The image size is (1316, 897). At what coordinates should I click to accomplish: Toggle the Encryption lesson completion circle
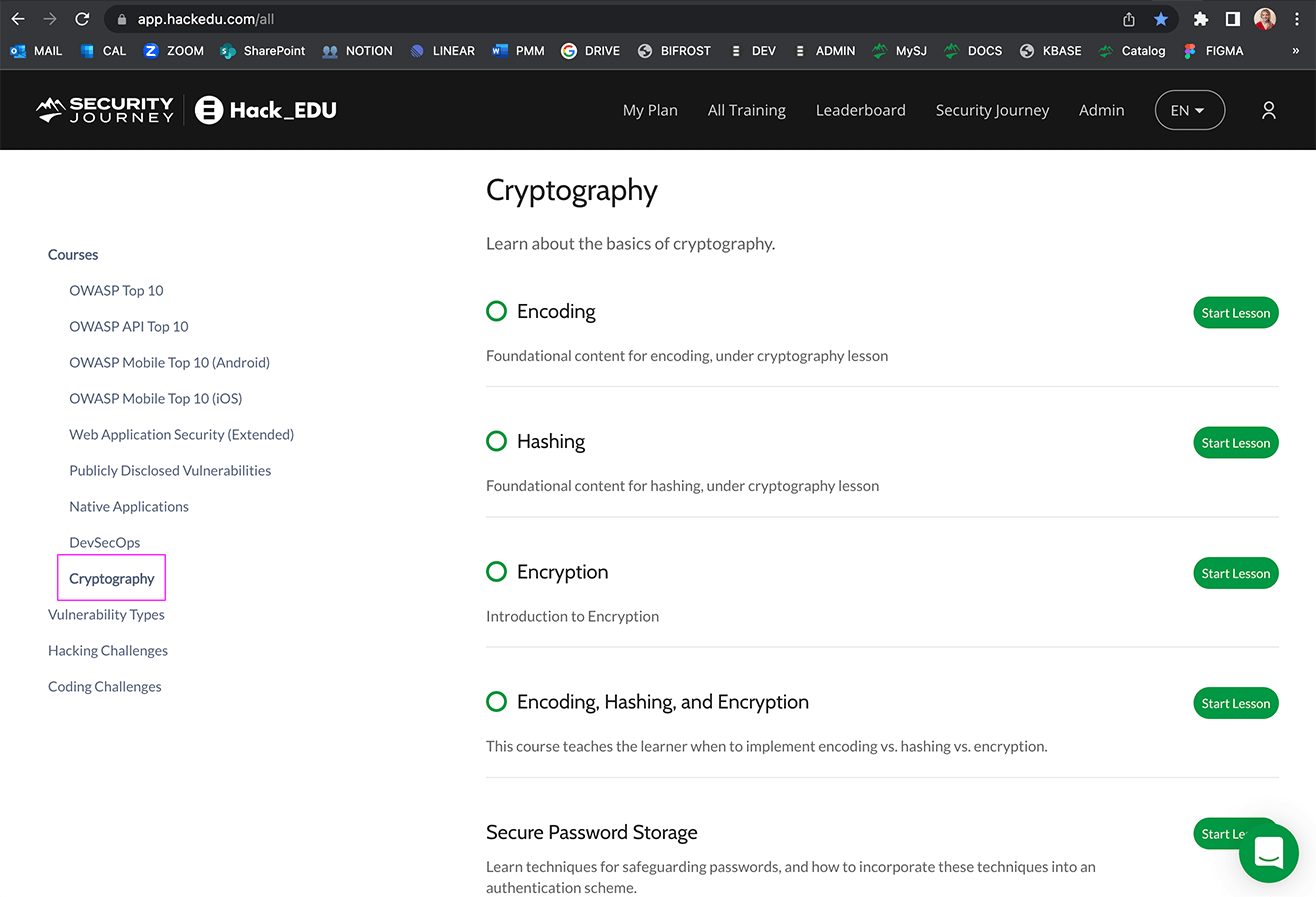tap(496, 572)
